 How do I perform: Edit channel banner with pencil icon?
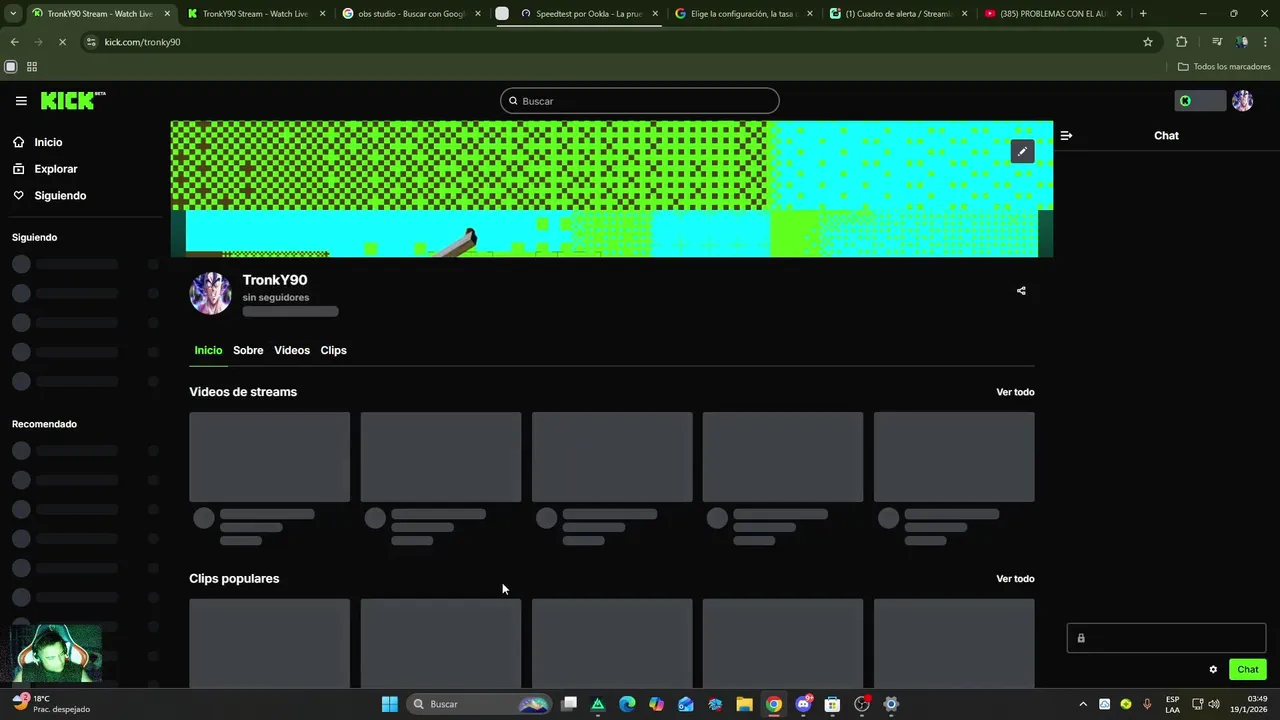point(1022,151)
